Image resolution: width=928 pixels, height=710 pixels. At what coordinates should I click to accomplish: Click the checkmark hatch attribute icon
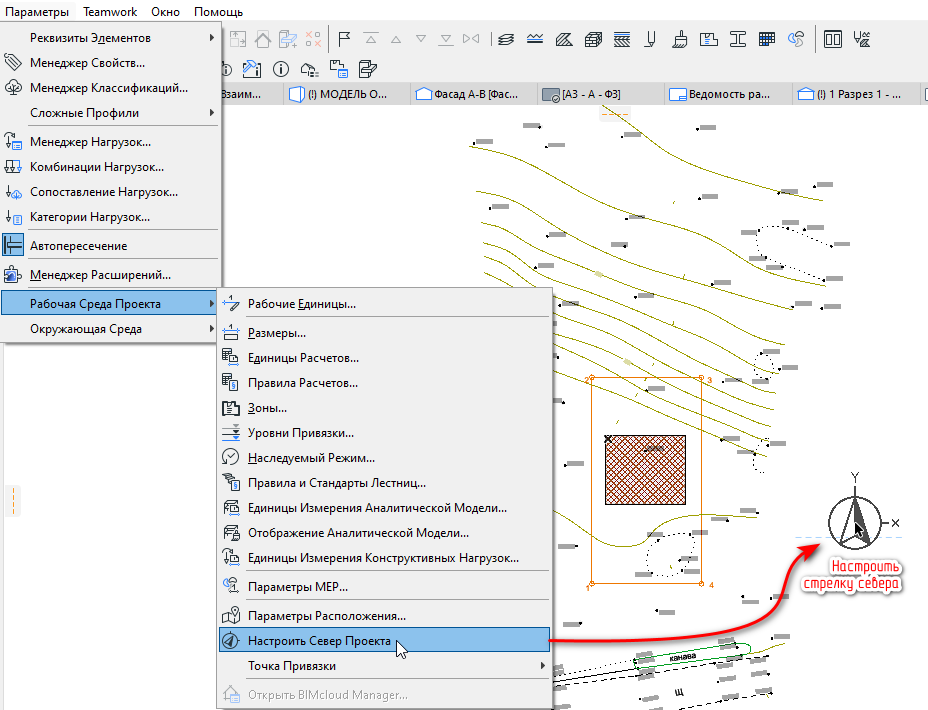862,40
